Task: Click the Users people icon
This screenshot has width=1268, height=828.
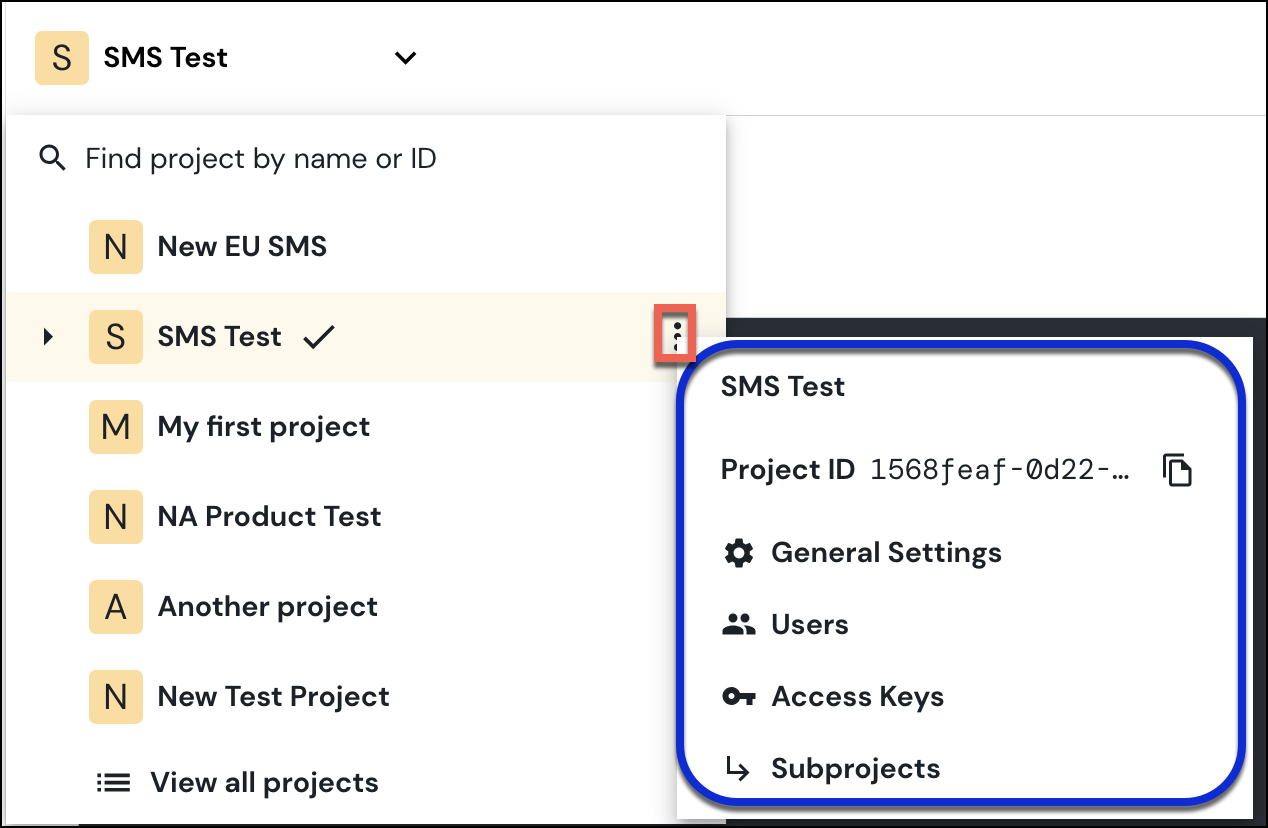Action: click(x=737, y=624)
